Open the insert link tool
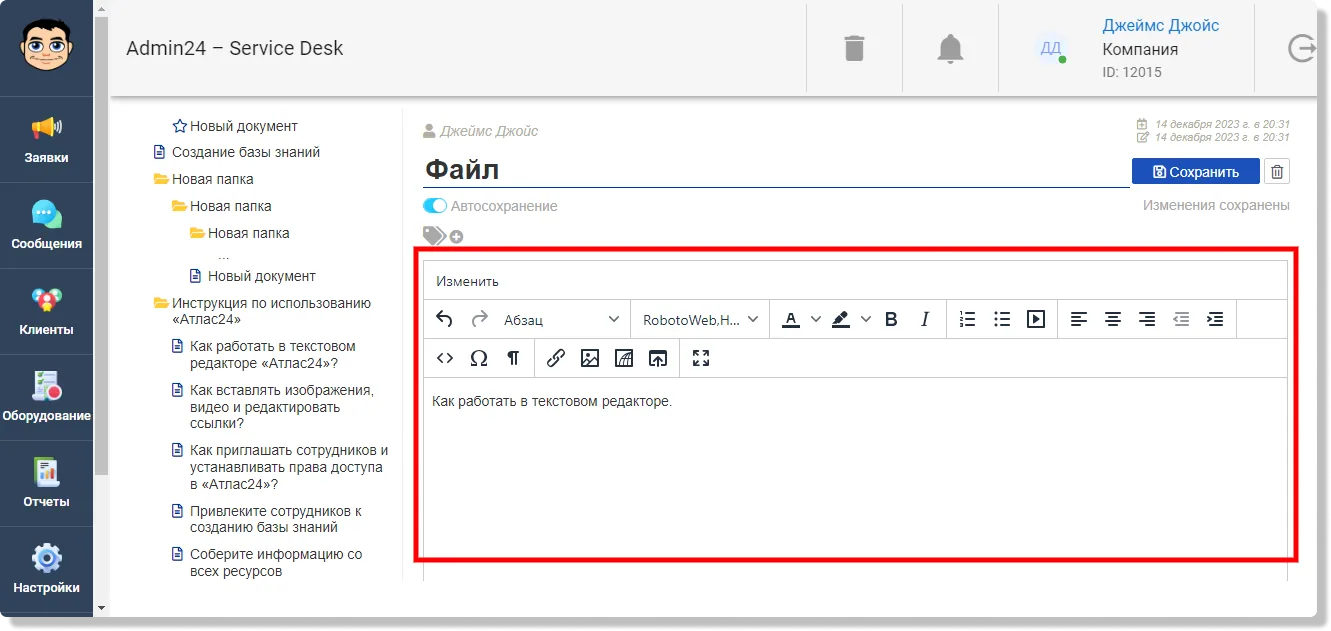1331x631 pixels. (556, 358)
